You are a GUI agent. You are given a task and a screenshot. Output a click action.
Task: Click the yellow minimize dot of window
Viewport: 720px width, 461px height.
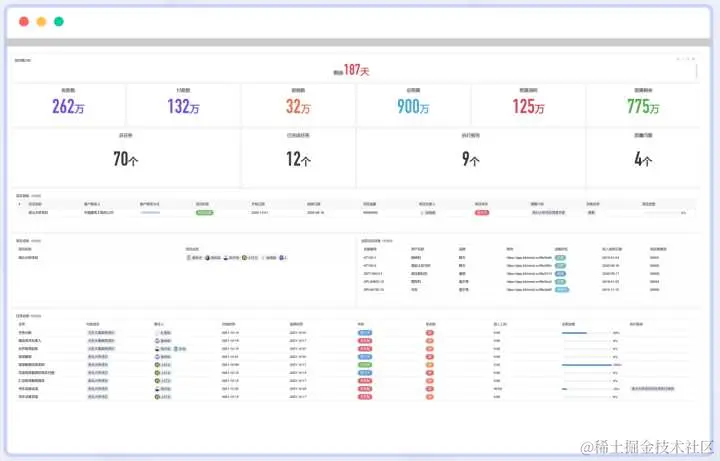tap(41, 22)
